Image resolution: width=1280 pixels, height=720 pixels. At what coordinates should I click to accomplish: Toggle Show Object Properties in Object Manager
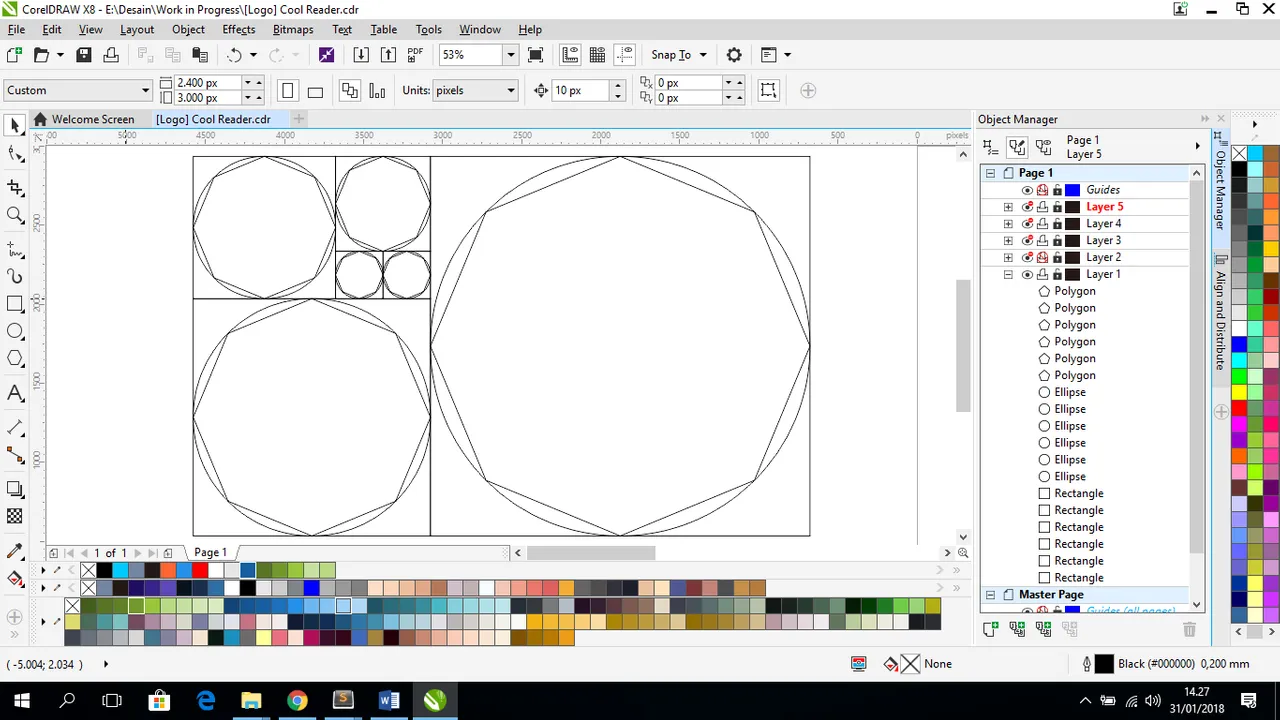tap(990, 147)
